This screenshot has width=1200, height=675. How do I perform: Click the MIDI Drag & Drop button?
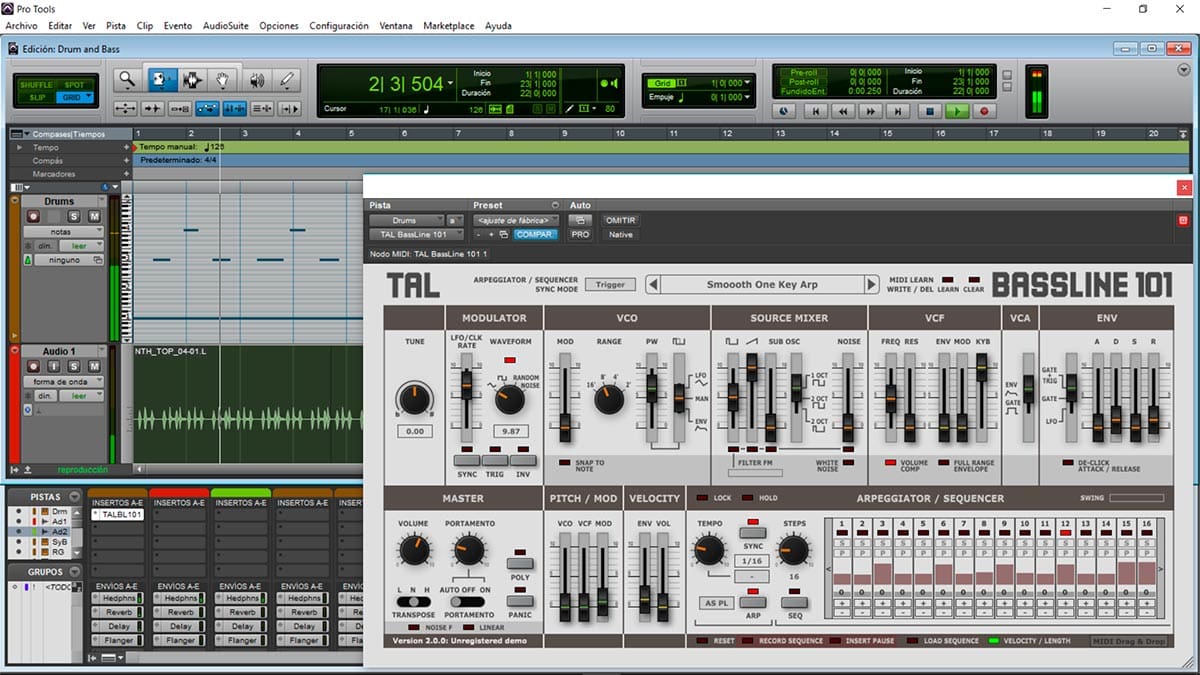click(x=1130, y=641)
